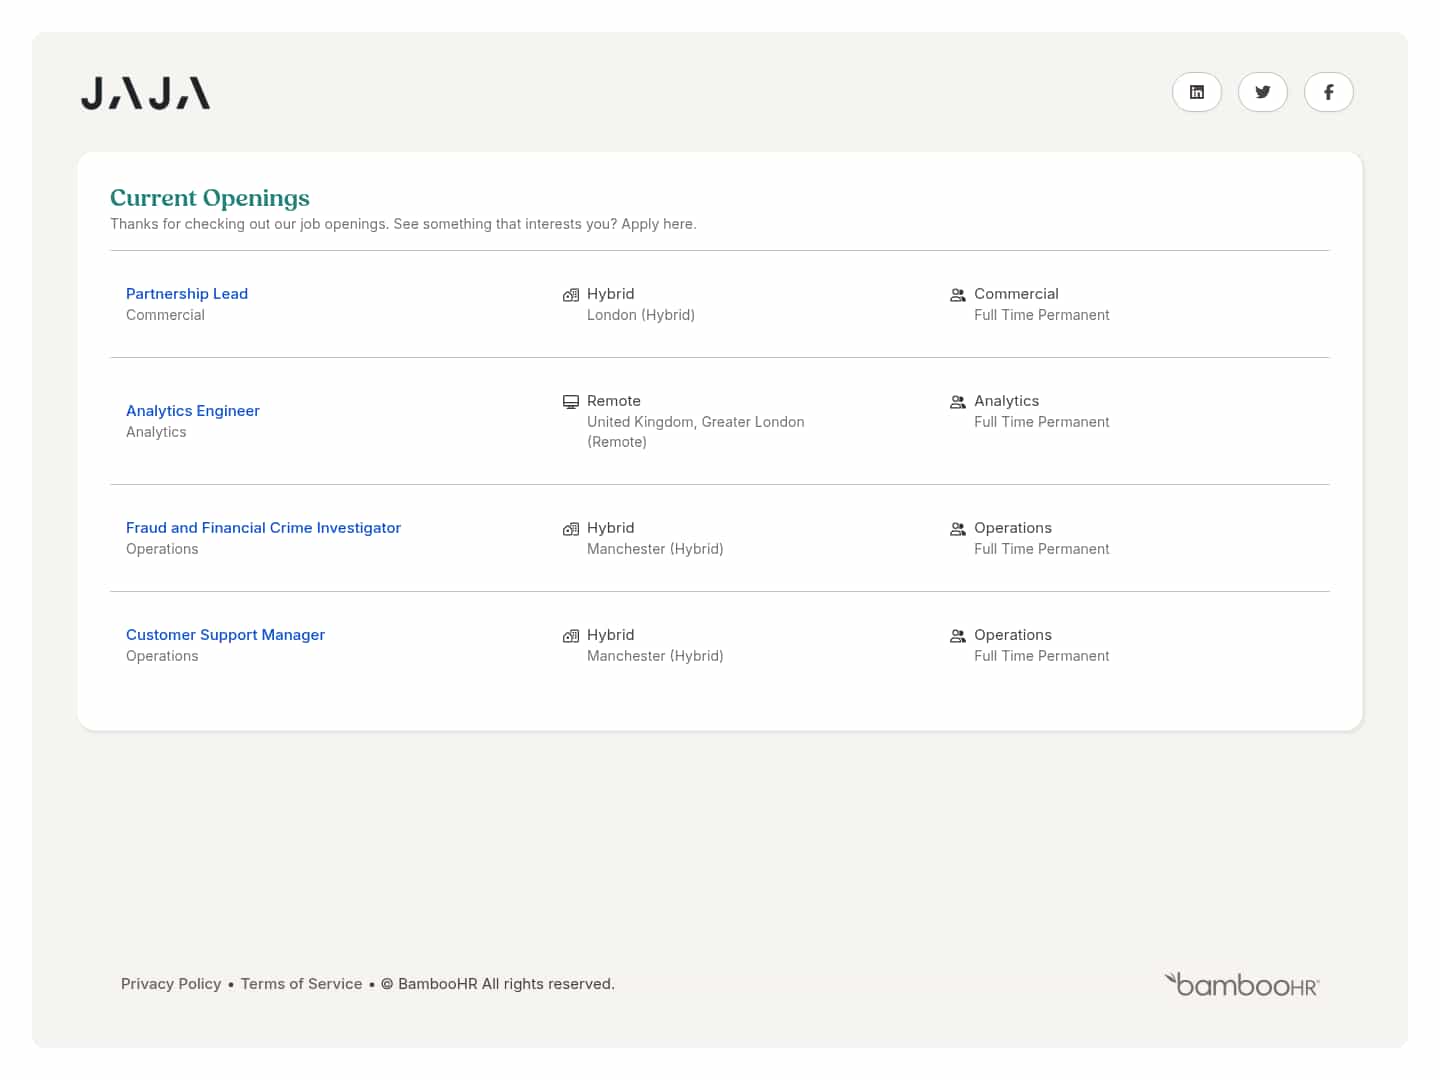This screenshot has height=1080, width=1440.
Task: Click the BambooHR logo in the footer
Action: [1241, 984]
